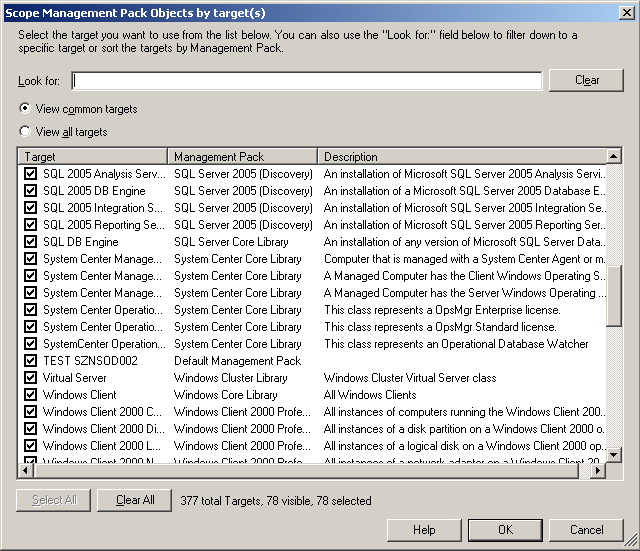Click the horizontal scrollbar thumb
The width and height of the screenshot is (640, 551).
point(307,471)
